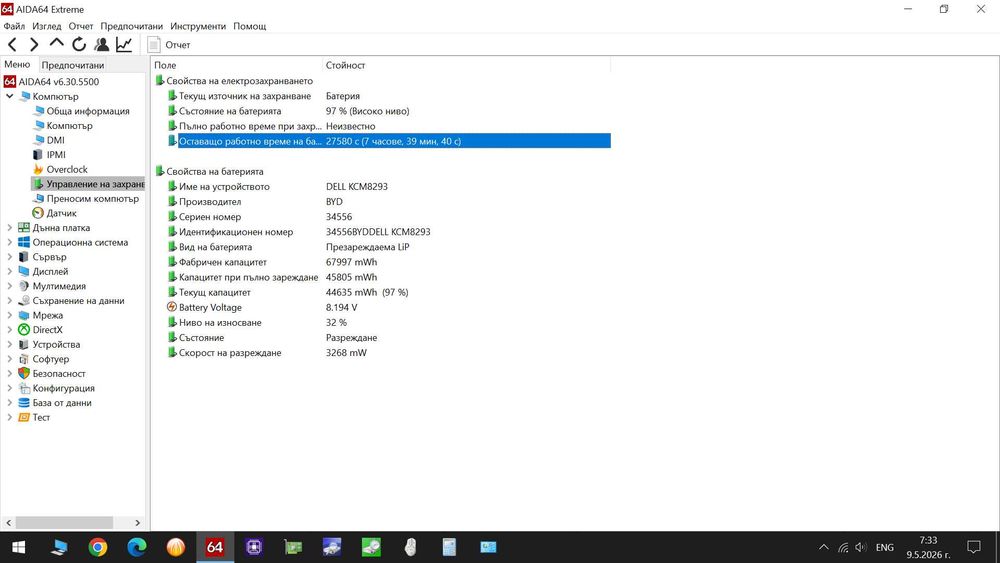Click the AIDA64 taskbar icon
The image size is (1000, 563).
(x=215, y=547)
